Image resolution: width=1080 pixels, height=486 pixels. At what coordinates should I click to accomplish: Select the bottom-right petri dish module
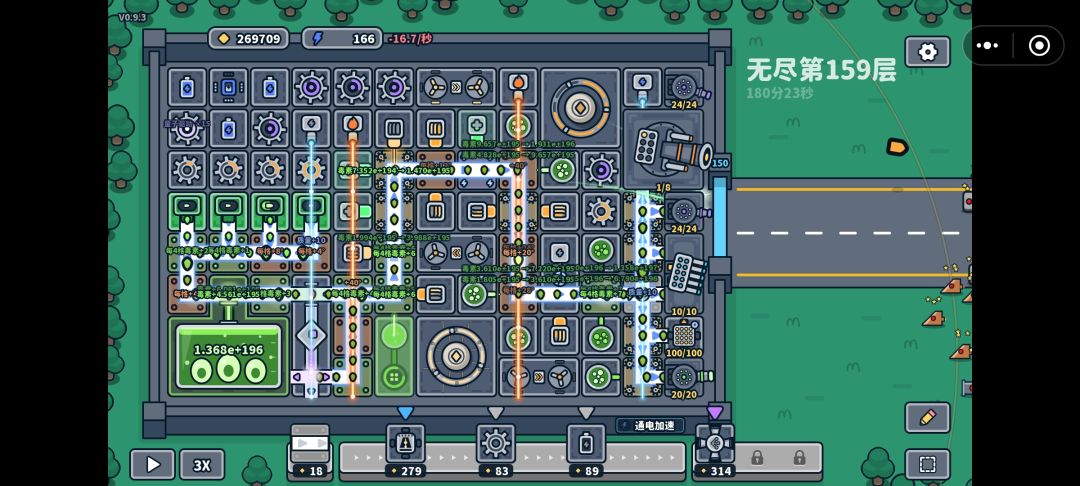(601, 377)
